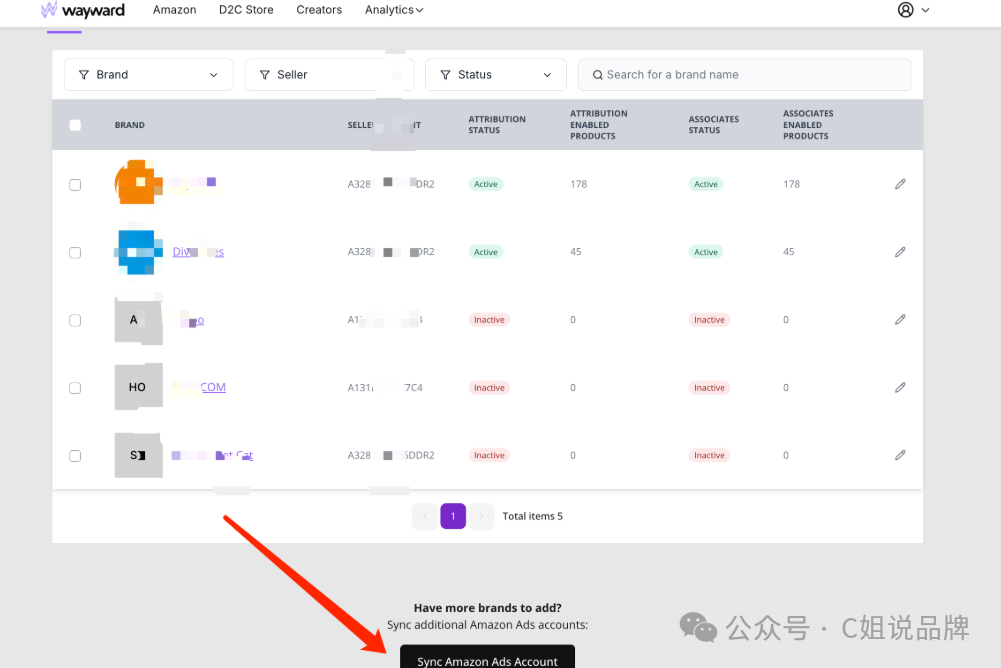Screen dimensions: 1001x668
Task: Go to next page arrow
Action: point(482,516)
